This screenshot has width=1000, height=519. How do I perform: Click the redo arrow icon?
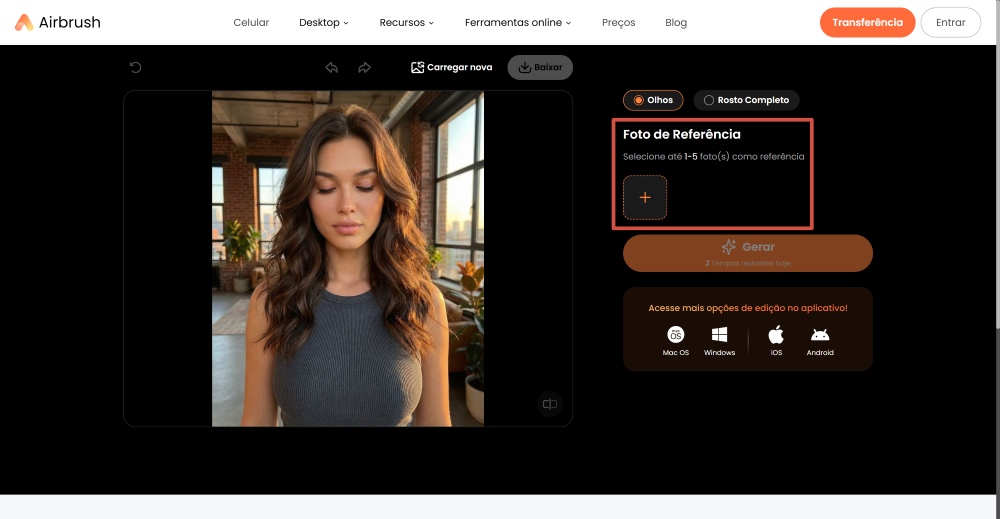tap(365, 68)
